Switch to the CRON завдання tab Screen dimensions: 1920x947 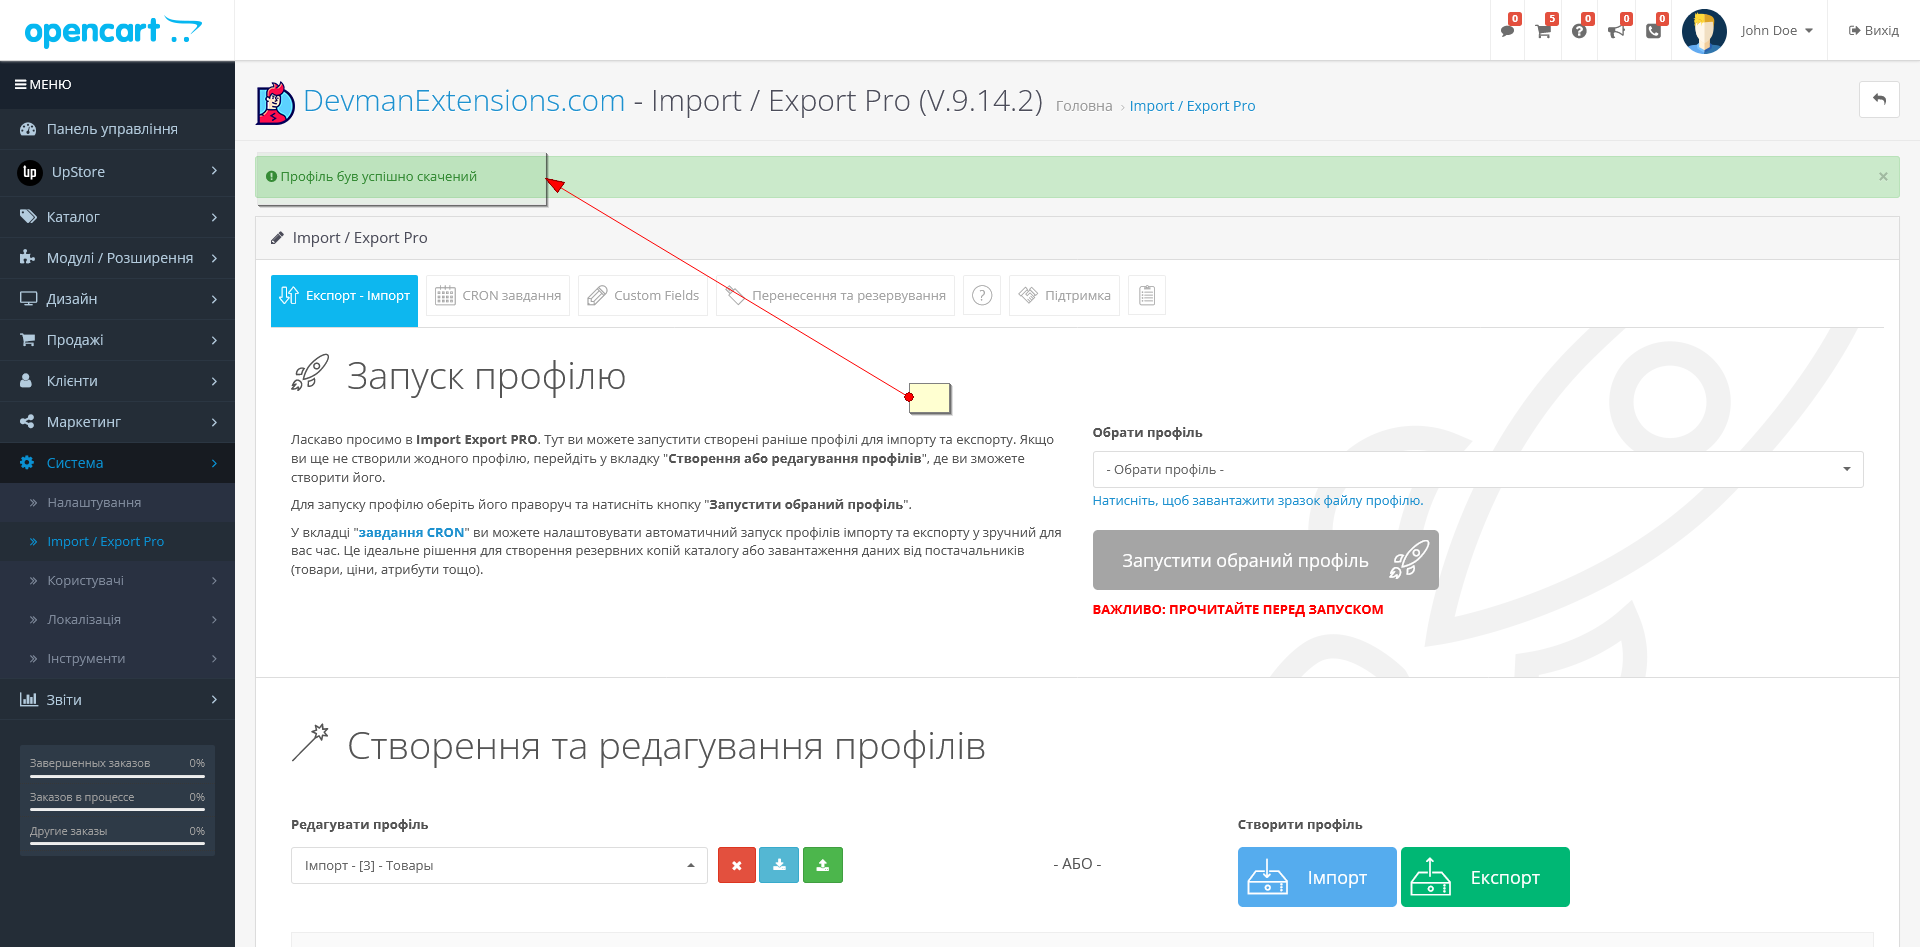tap(498, 296)
